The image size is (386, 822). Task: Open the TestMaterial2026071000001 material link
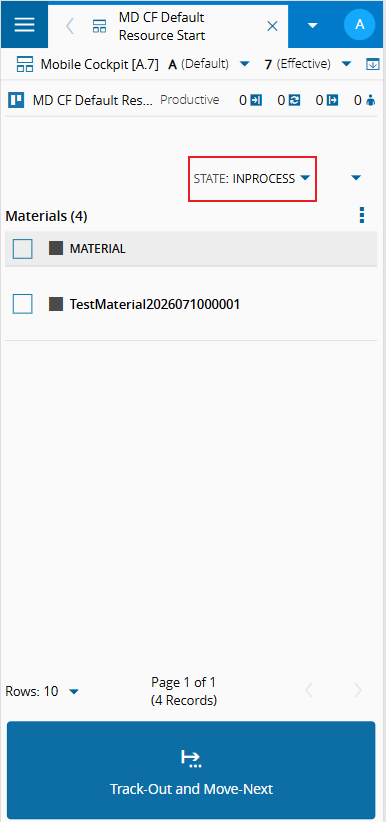tap(155, 304)
